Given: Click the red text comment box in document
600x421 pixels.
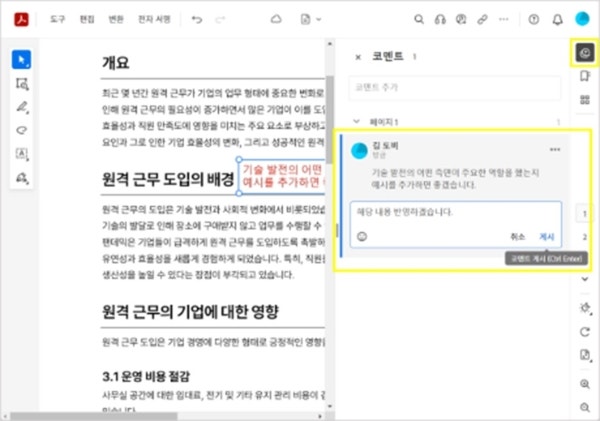Looking at the screenshot, I should [282, 176].
